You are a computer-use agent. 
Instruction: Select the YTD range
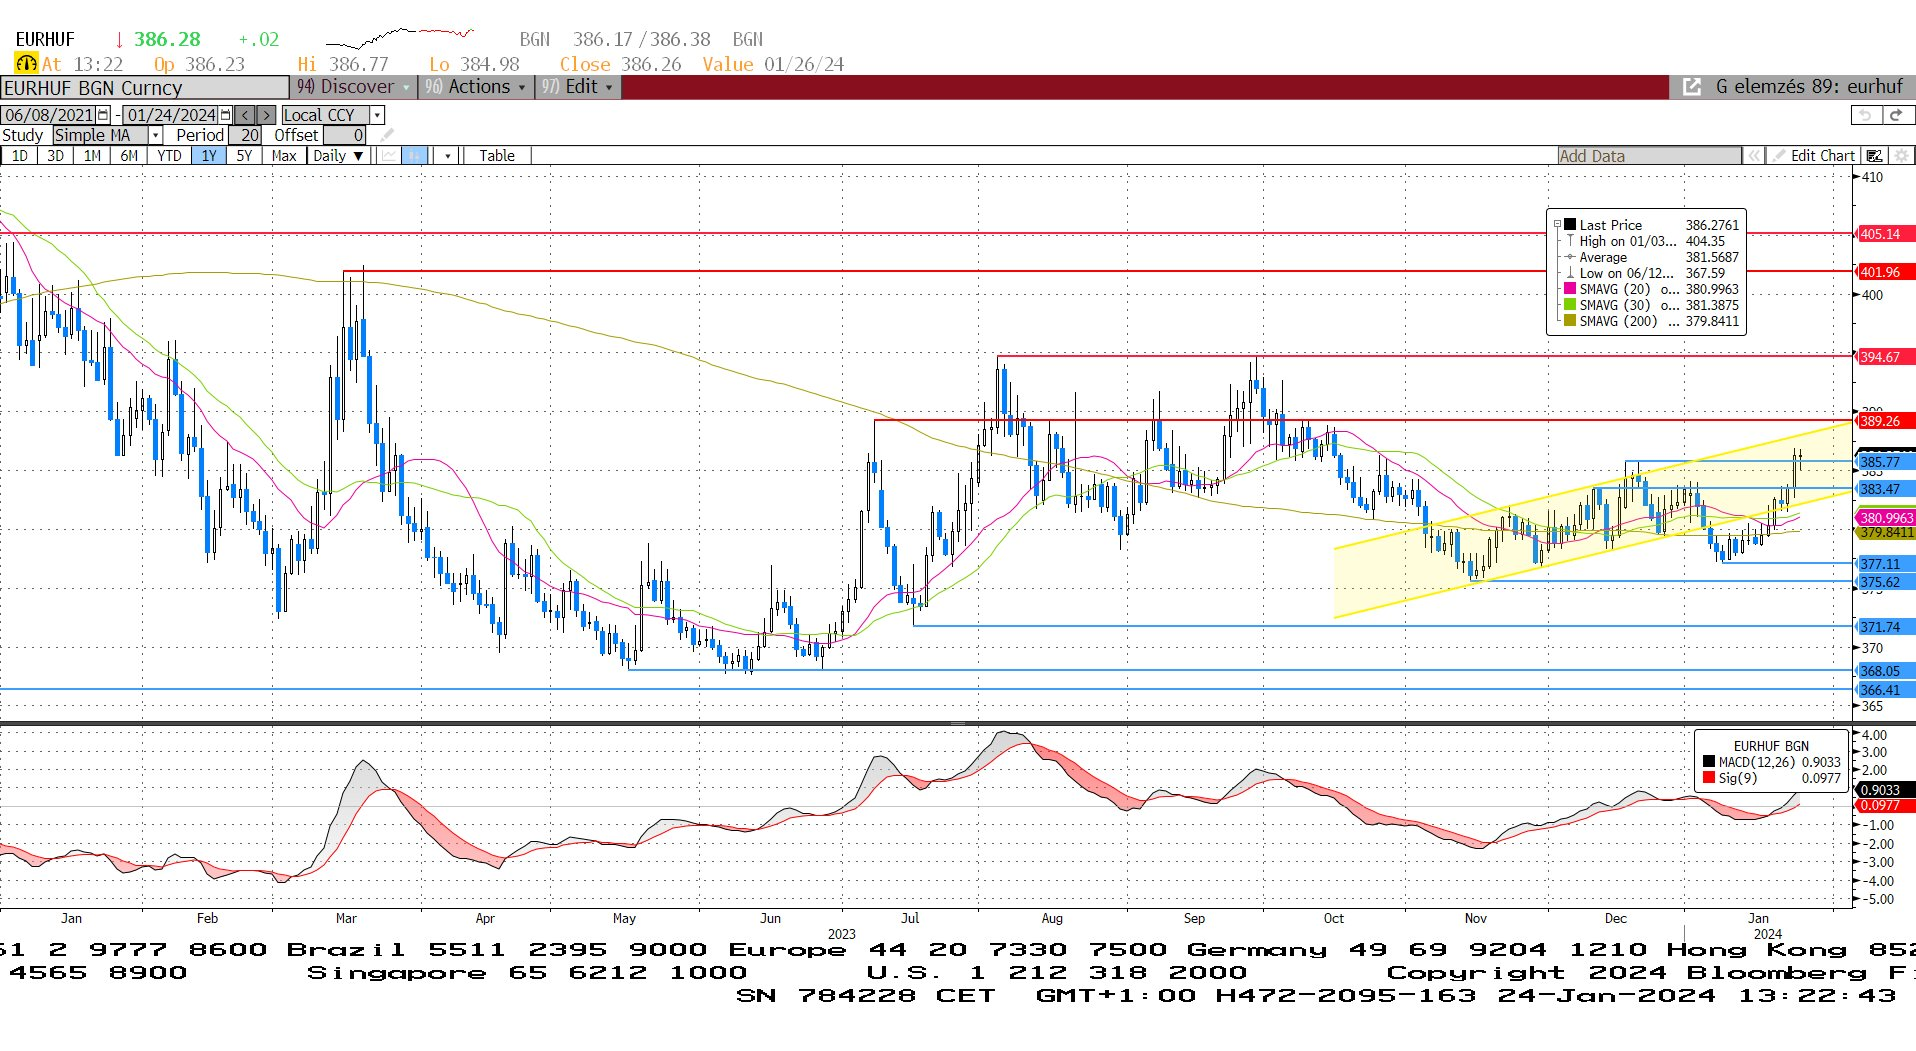(x=170, y=156)
